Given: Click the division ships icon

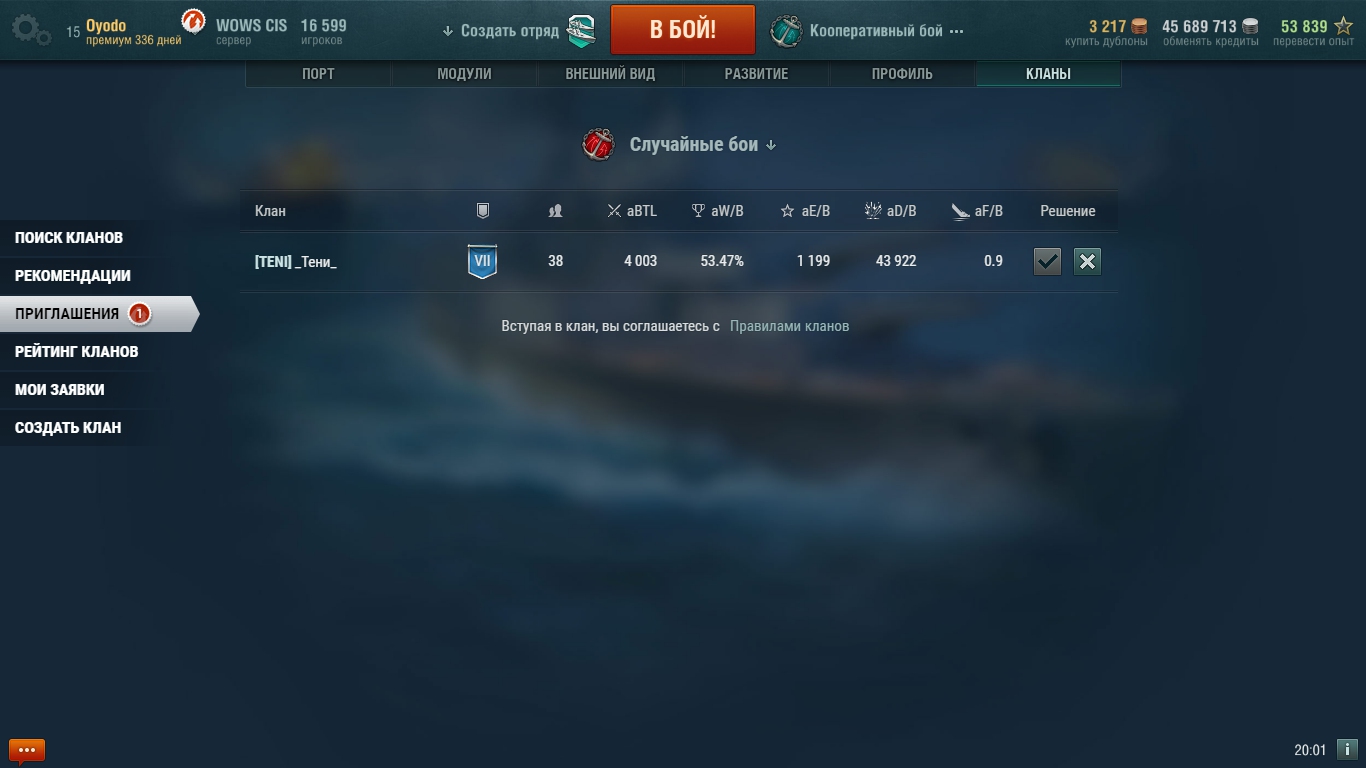Looking at the screenshot, I should (x=581, y=31).
